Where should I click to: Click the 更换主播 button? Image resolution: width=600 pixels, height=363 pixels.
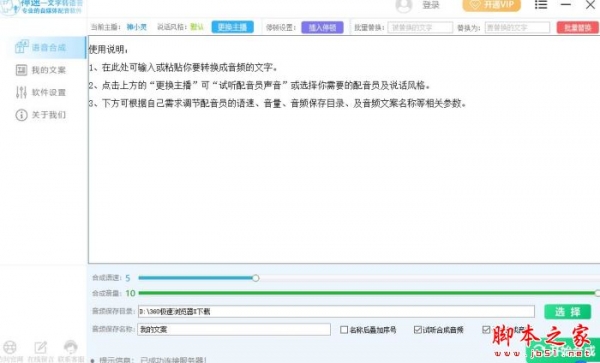pos(232,27)
